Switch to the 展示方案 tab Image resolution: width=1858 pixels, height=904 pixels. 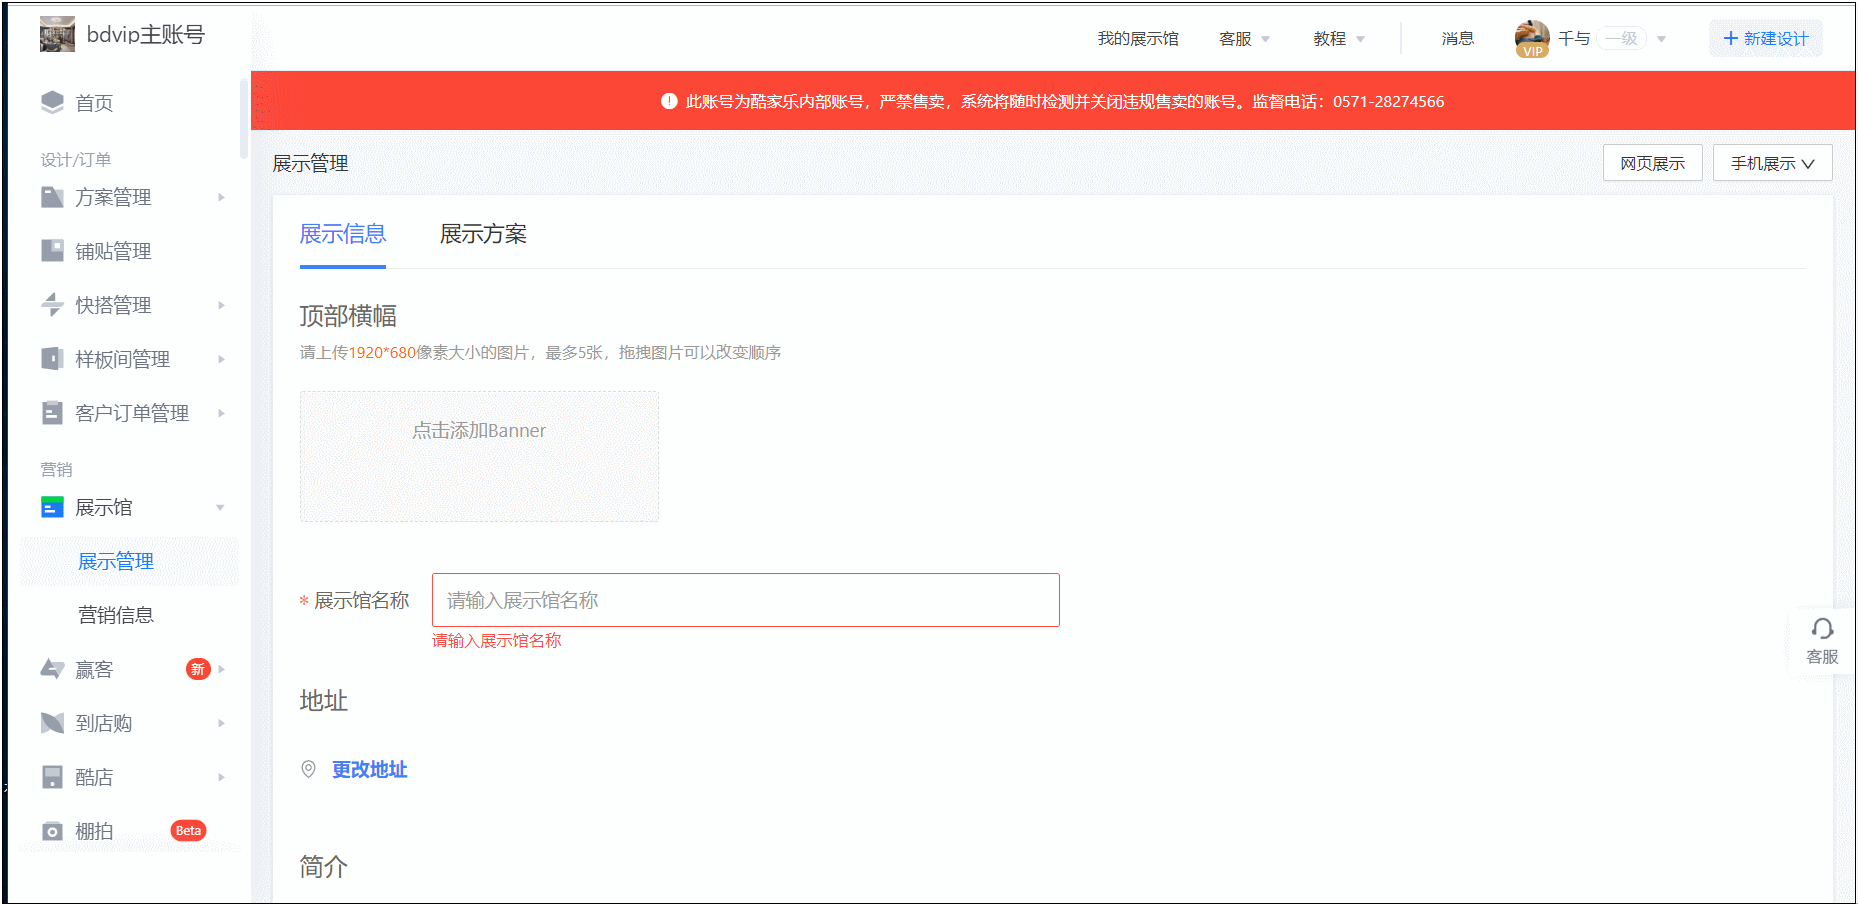(x=483, y=234)
